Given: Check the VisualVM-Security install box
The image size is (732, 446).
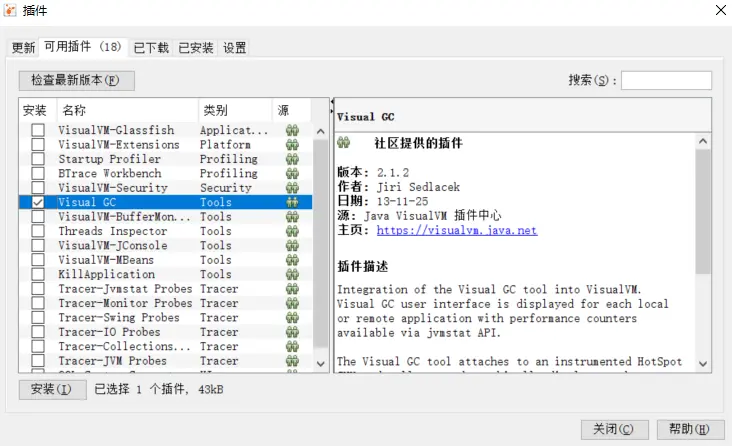Looking at the screenshot, I should pos(38,188).
